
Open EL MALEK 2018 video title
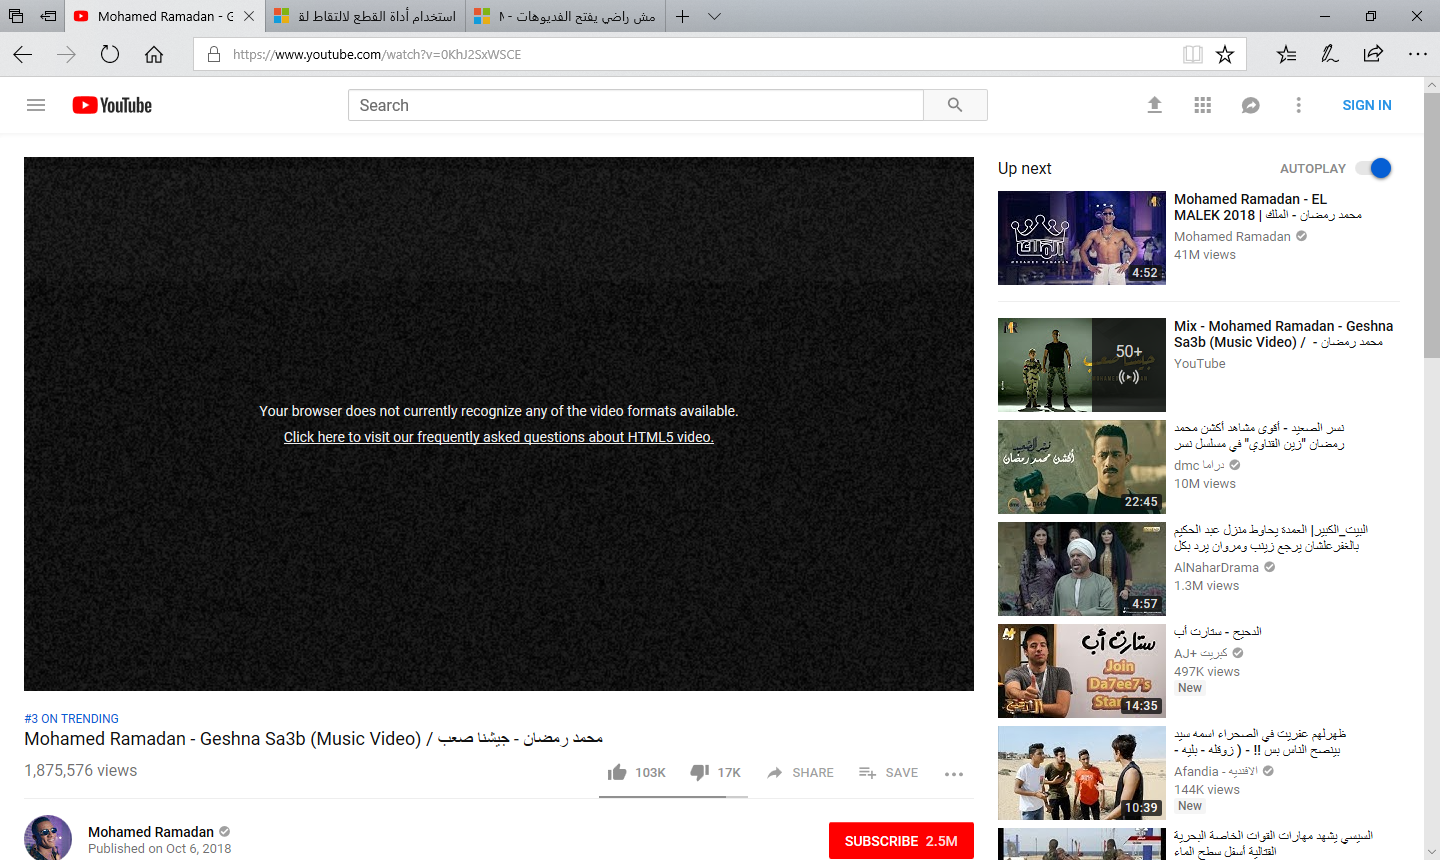(x=1267, y=207)
